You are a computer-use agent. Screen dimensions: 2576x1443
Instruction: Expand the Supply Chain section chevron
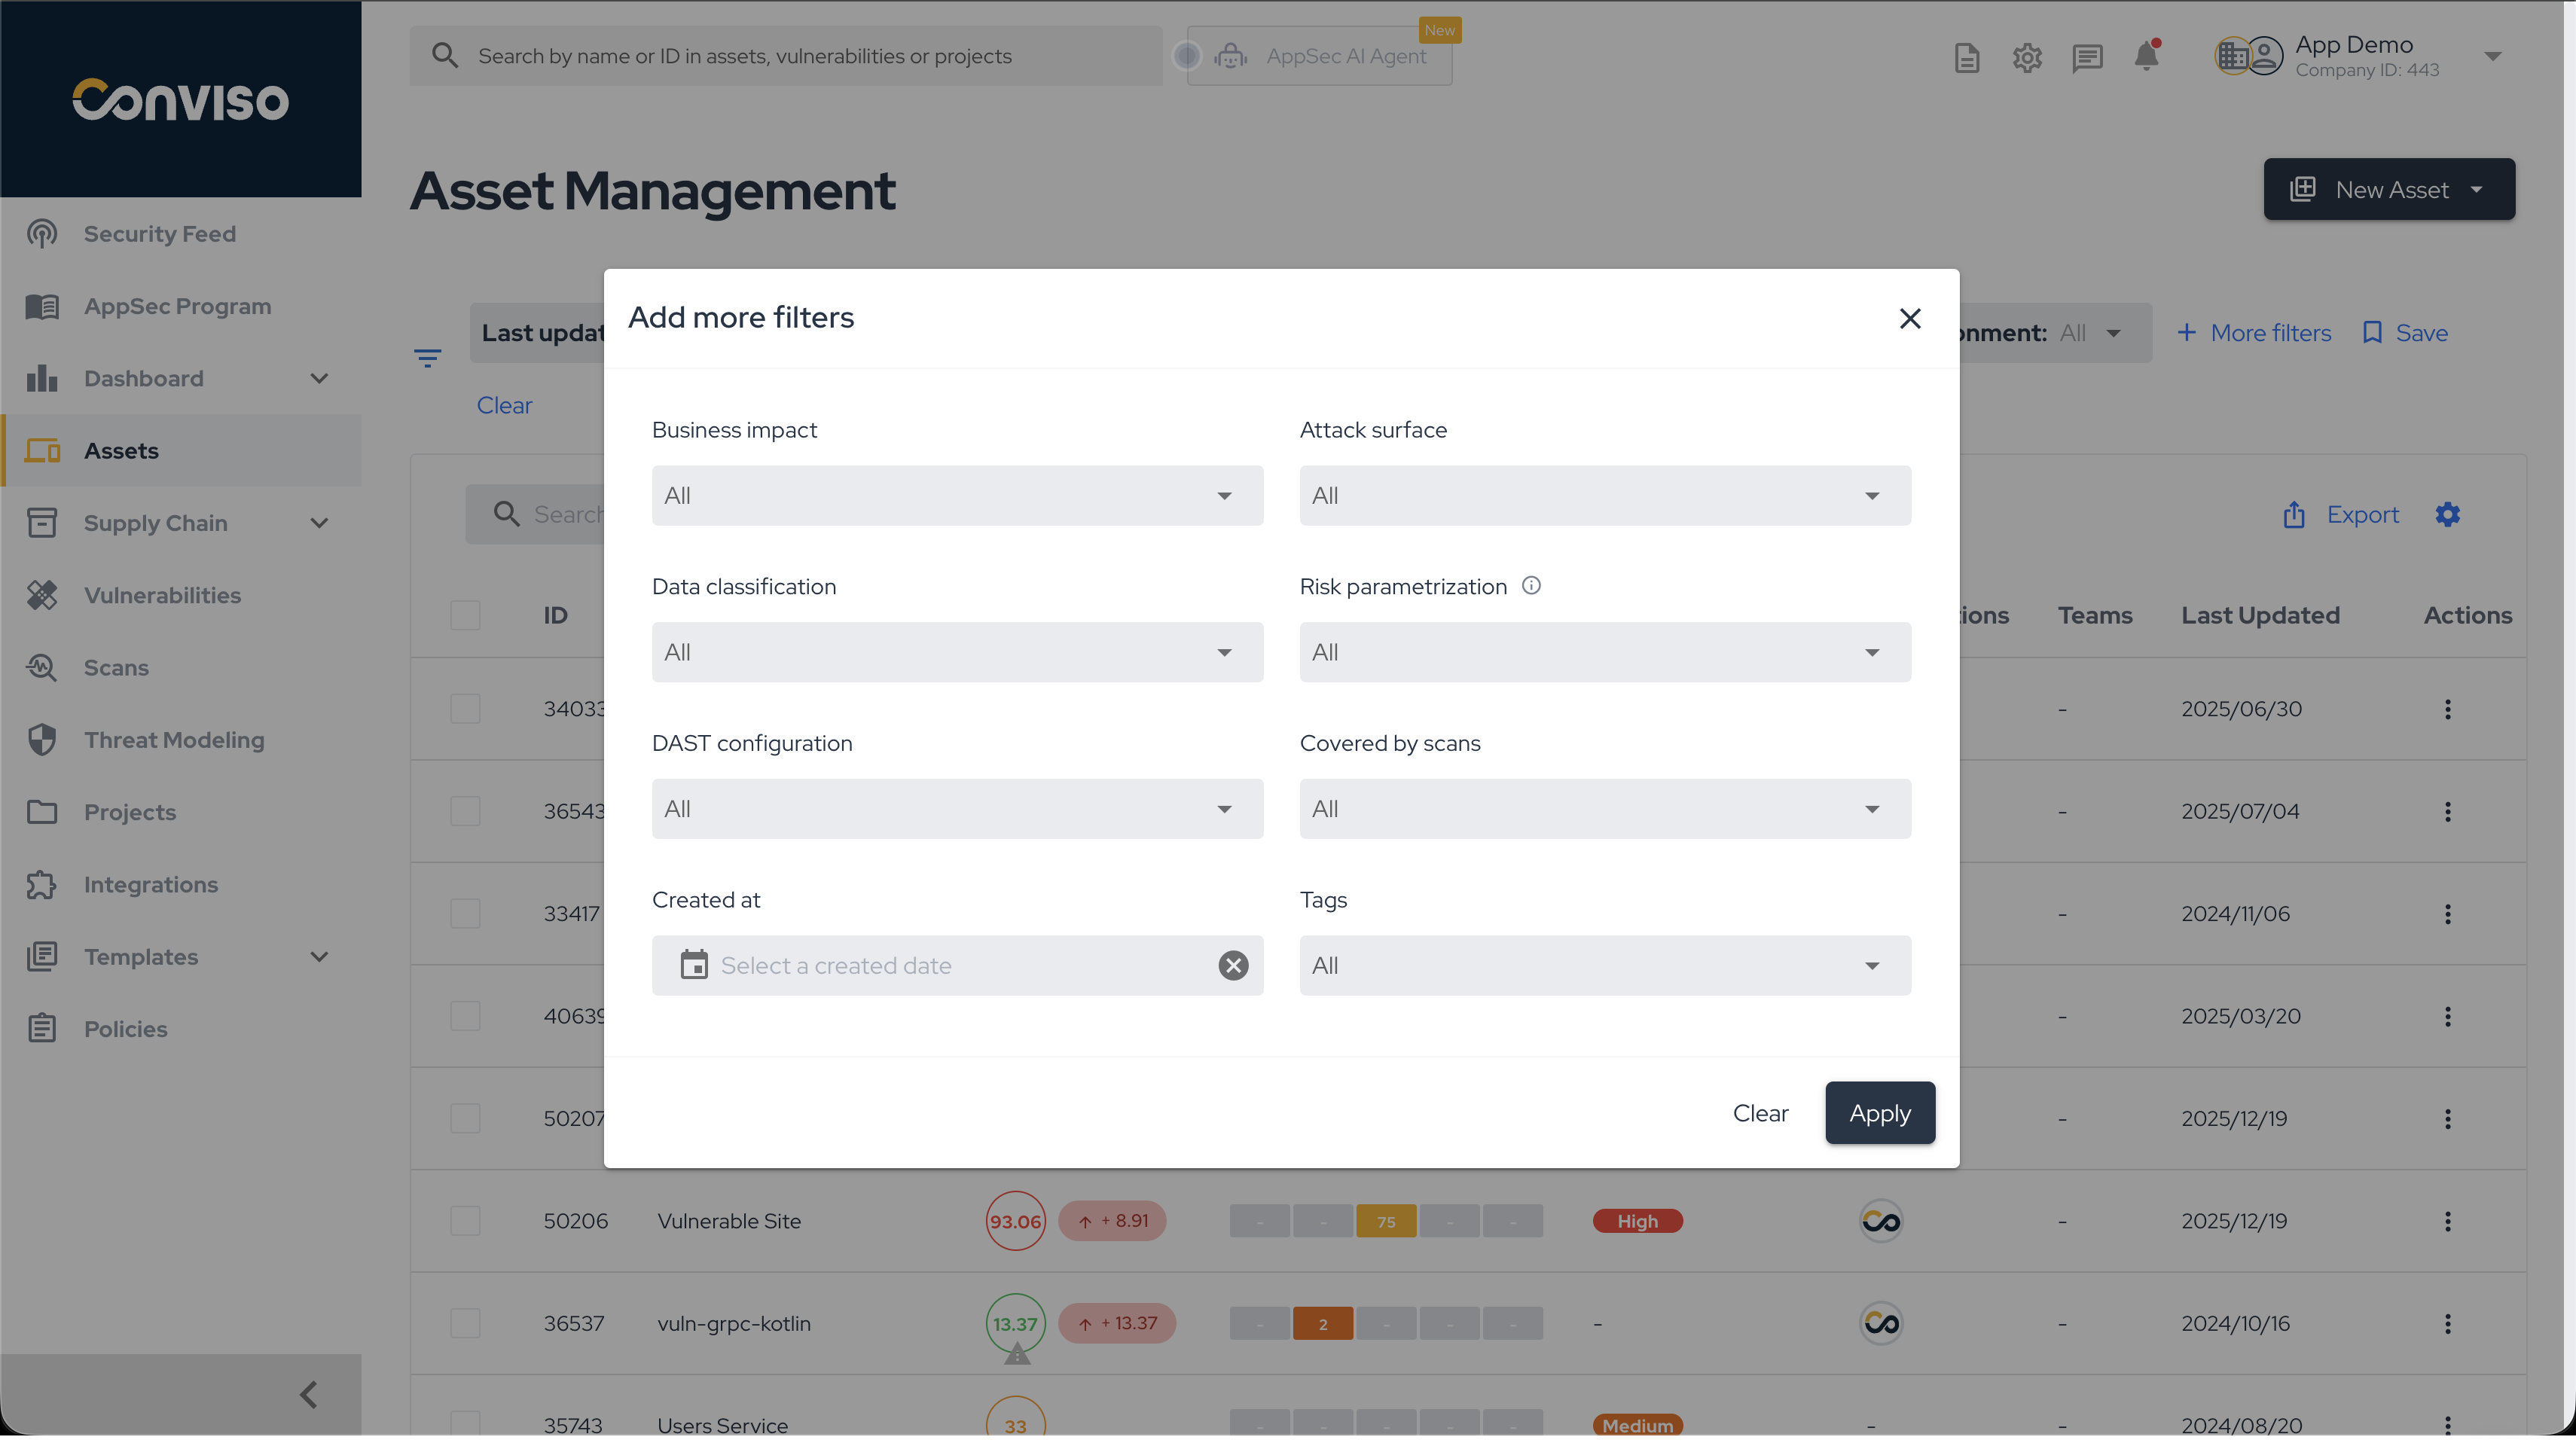pos(319,523)
